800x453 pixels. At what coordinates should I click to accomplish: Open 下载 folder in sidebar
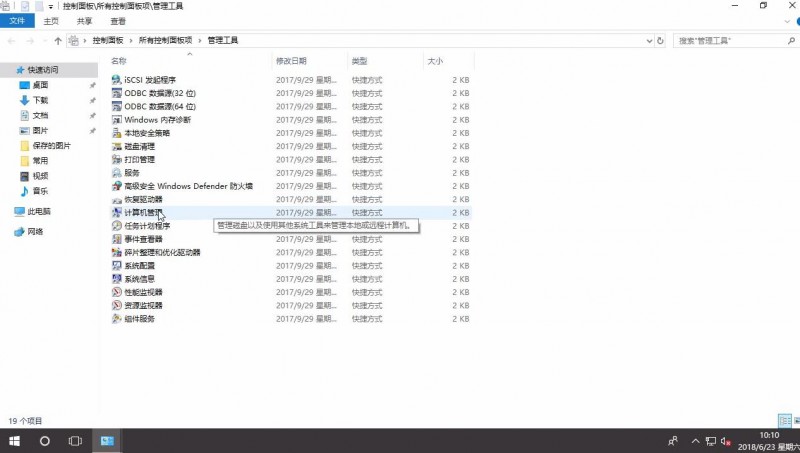pos(40,100)
